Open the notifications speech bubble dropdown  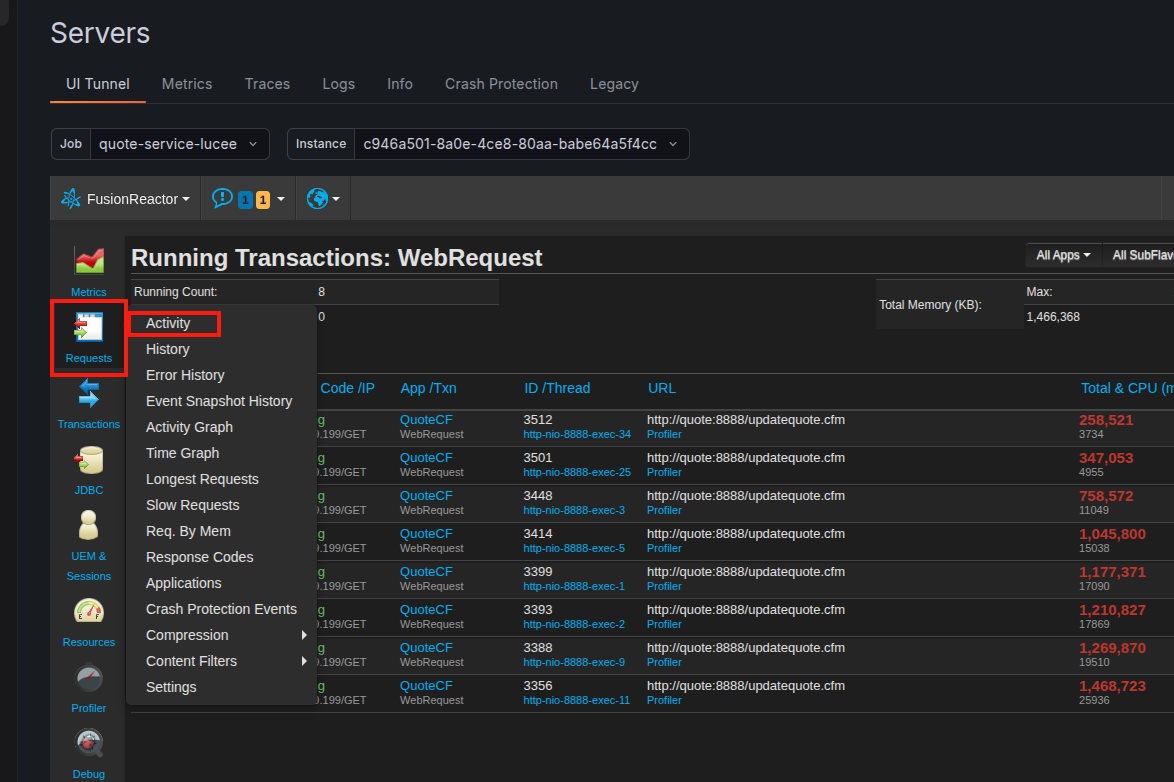(248, 199)
